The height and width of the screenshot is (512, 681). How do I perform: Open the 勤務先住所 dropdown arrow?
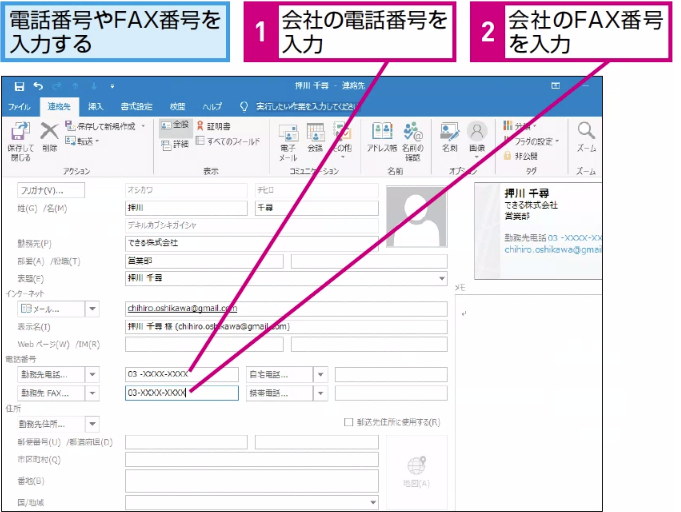93,424
